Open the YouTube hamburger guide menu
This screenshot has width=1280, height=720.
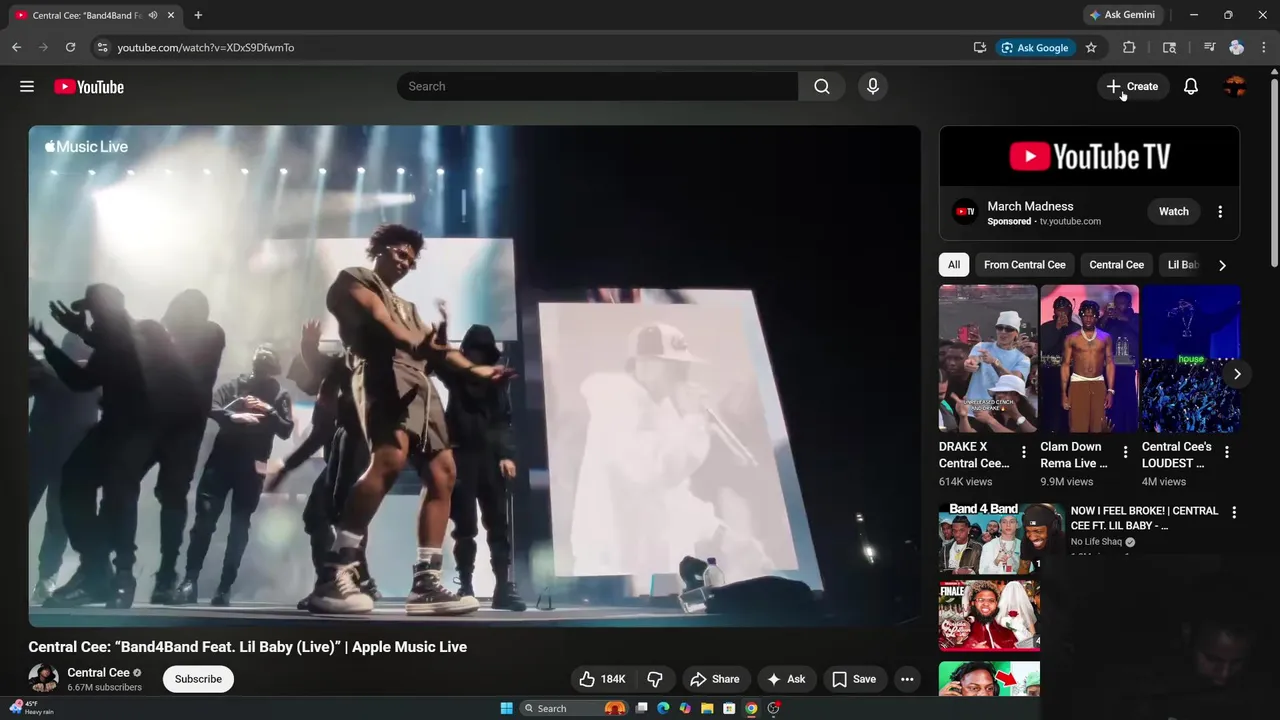coord(27,87)
